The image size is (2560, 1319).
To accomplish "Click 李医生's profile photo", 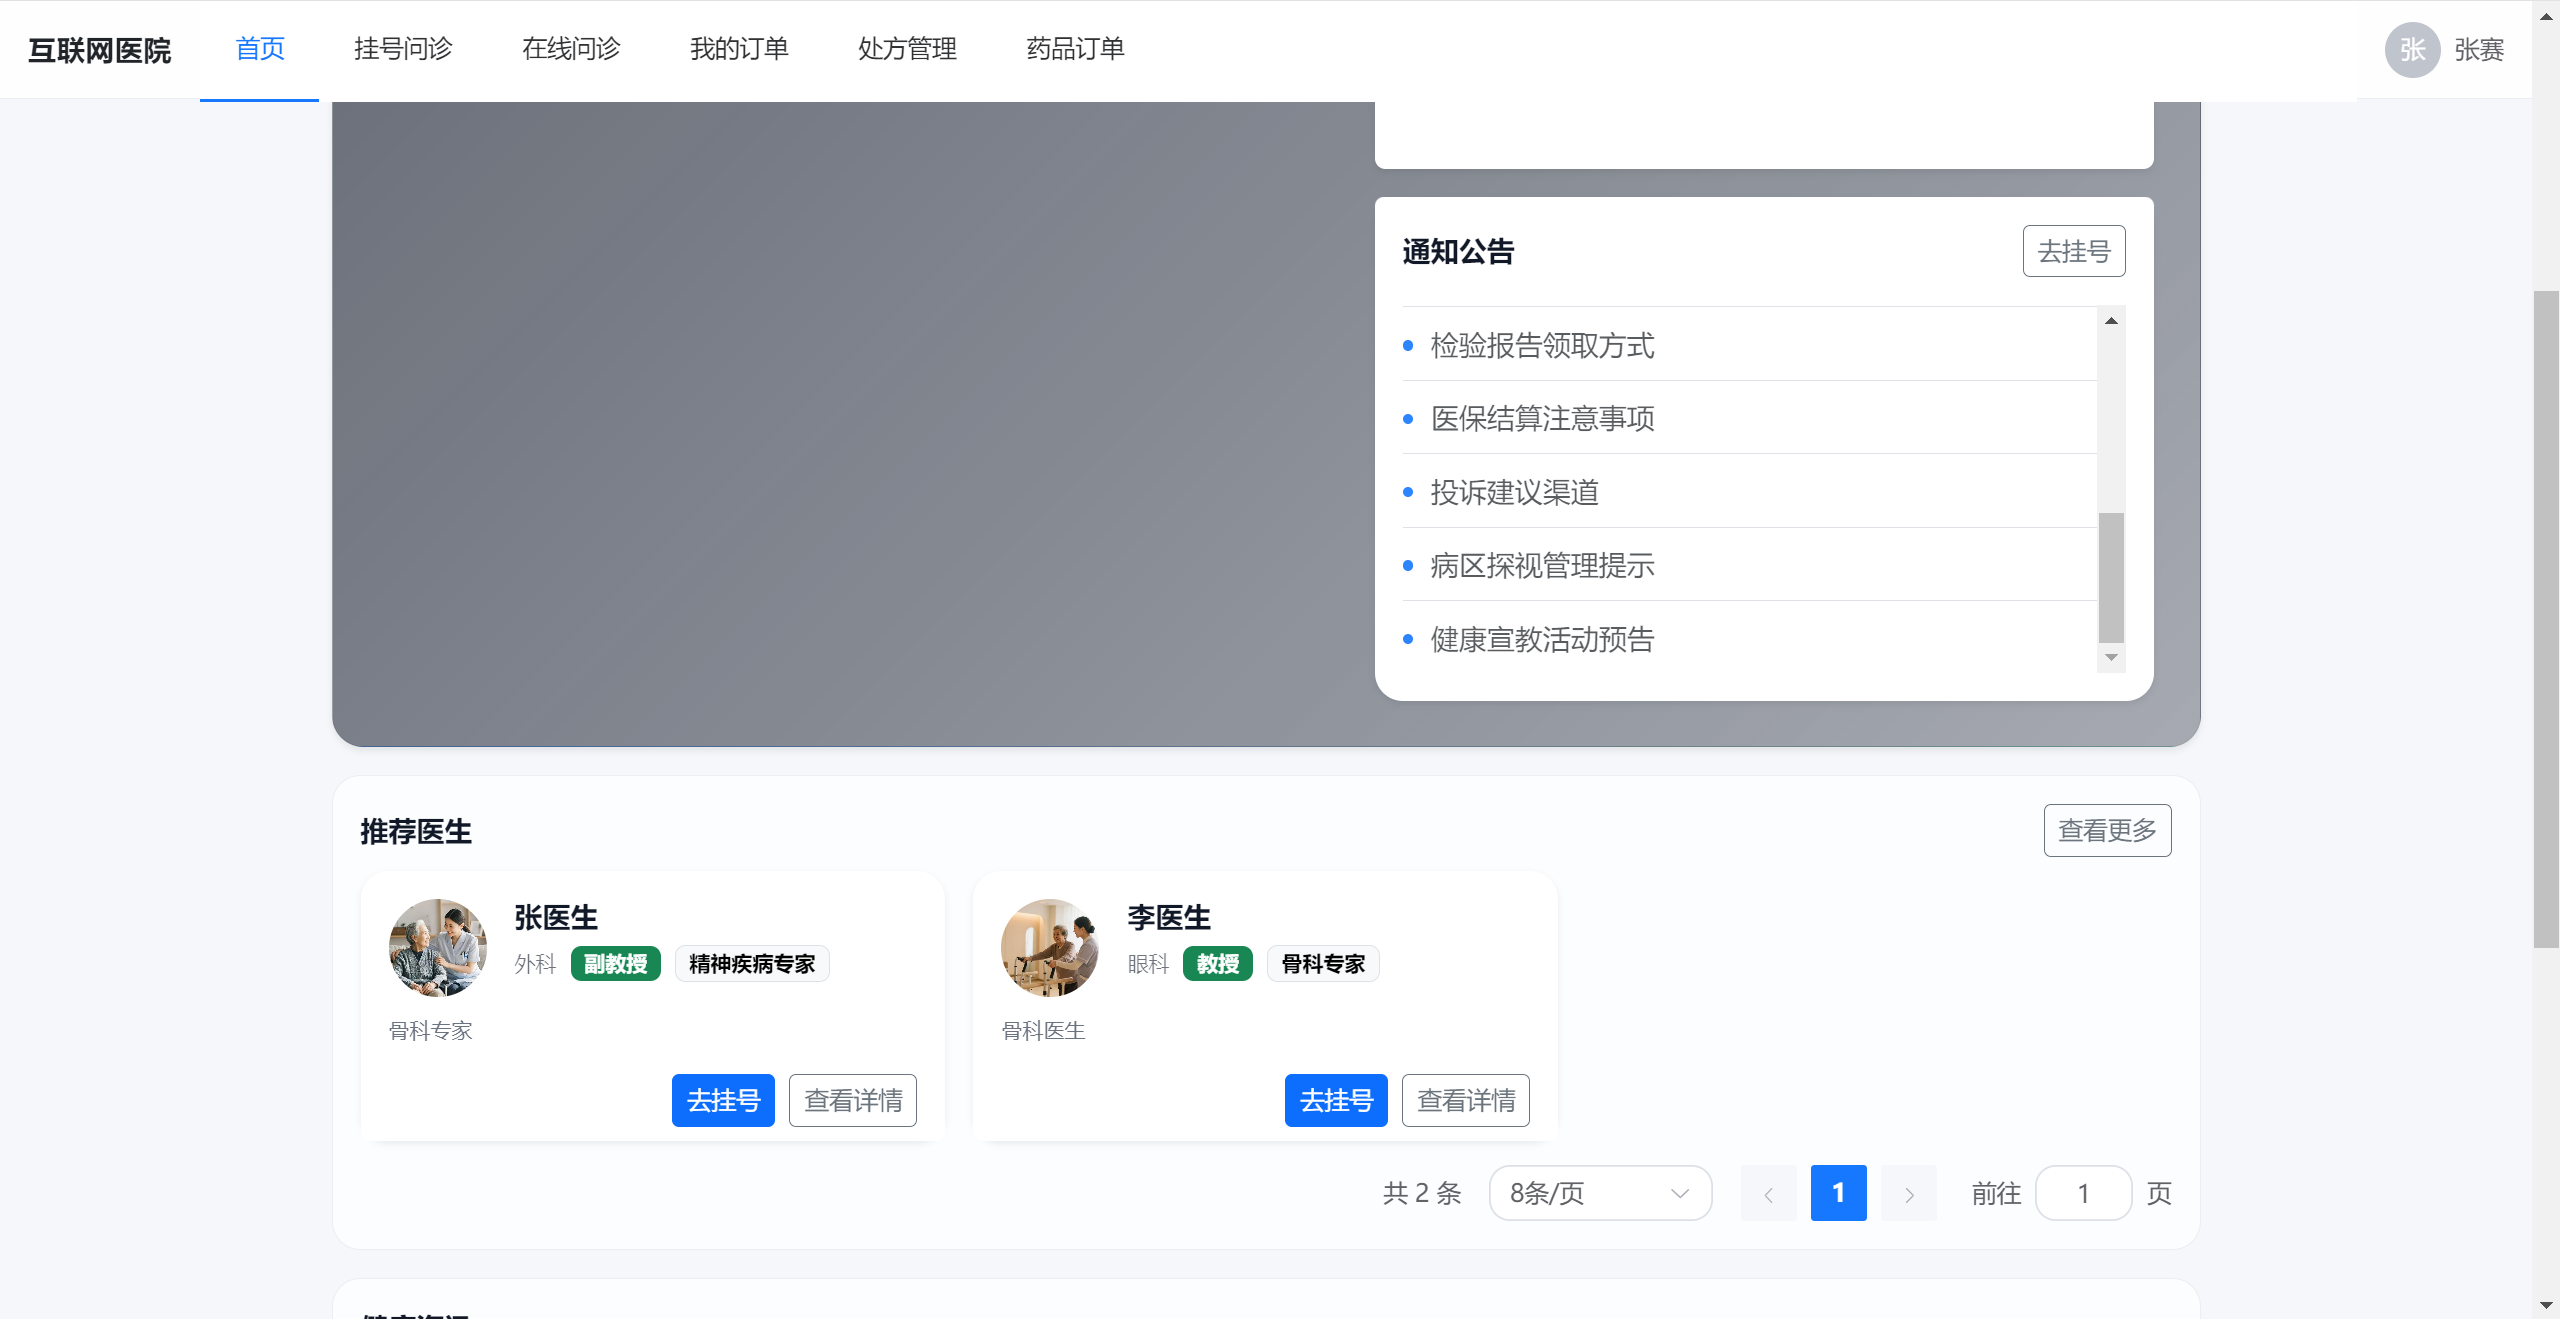I will coord(1049,947).
